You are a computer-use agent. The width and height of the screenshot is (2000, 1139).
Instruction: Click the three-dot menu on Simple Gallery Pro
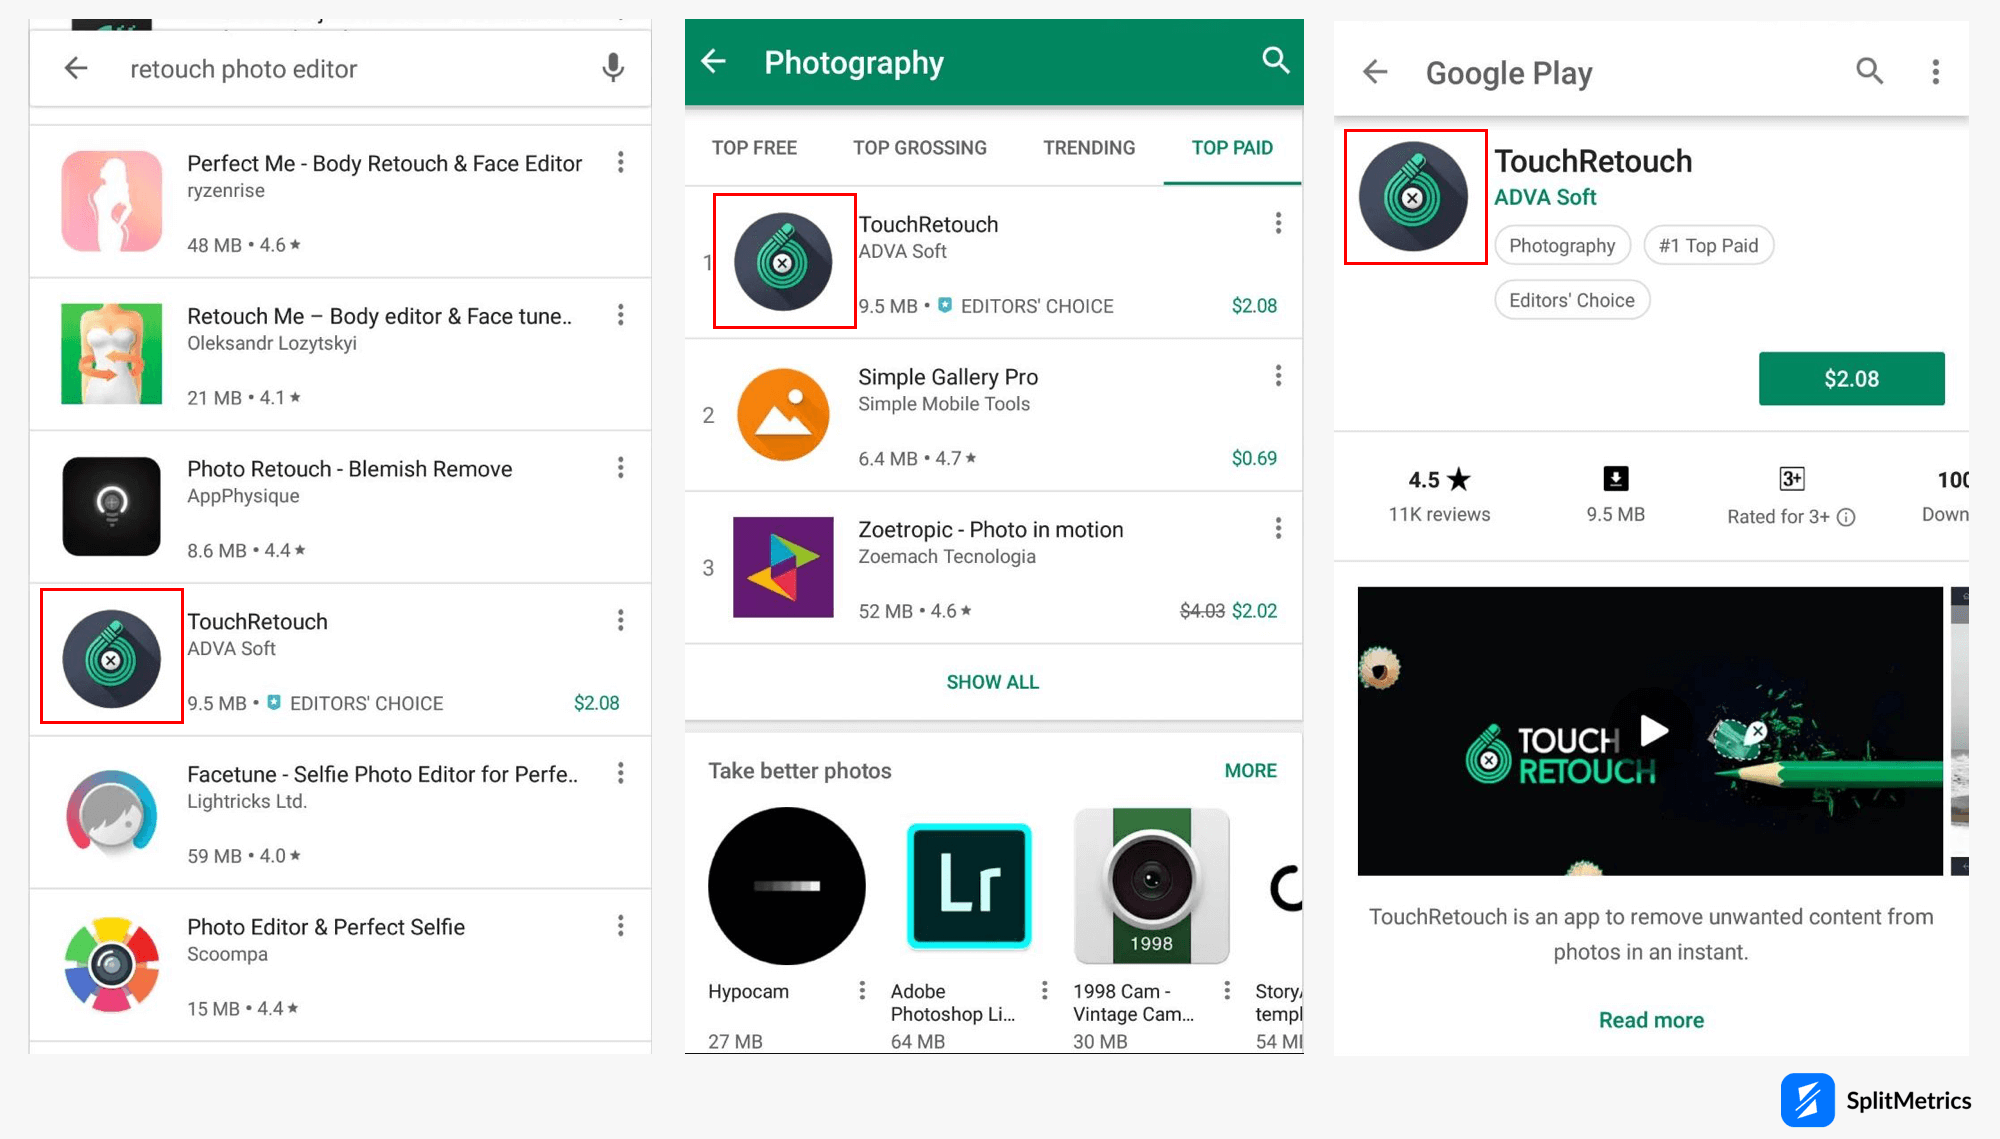coord(1276,381)
